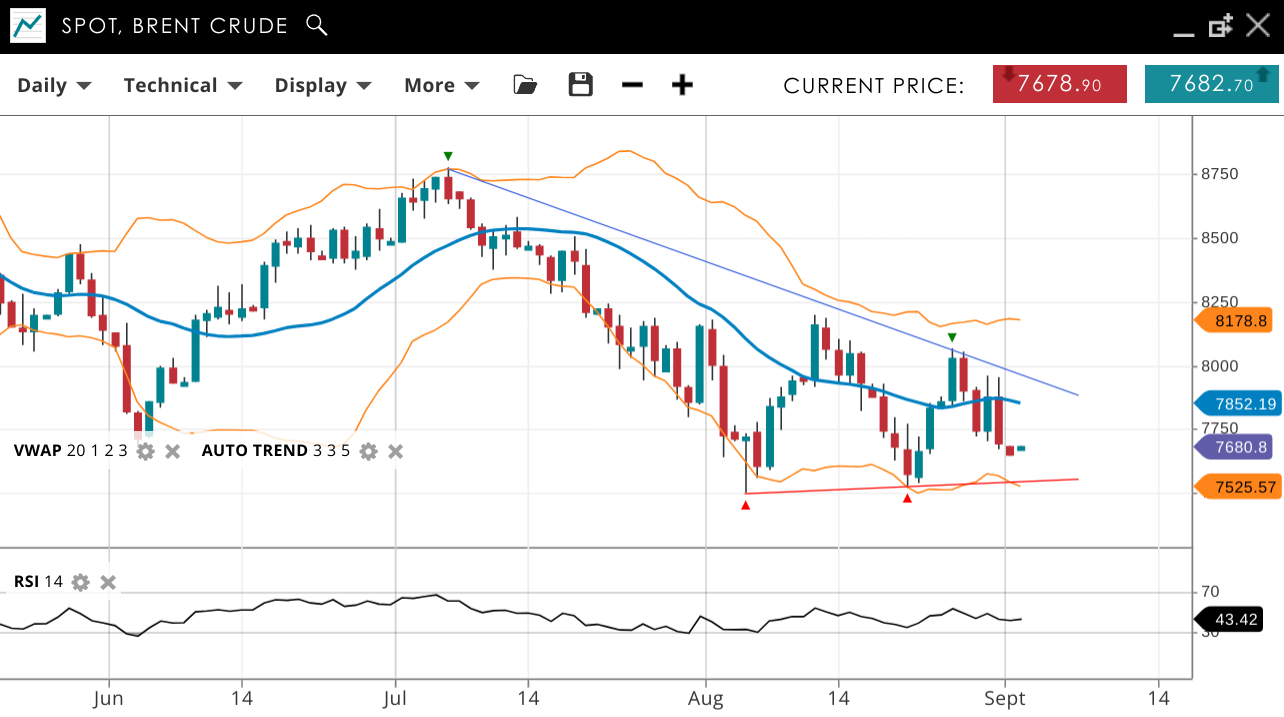
Task: Remove the VWAP indicator
Action: coord(173,451)
